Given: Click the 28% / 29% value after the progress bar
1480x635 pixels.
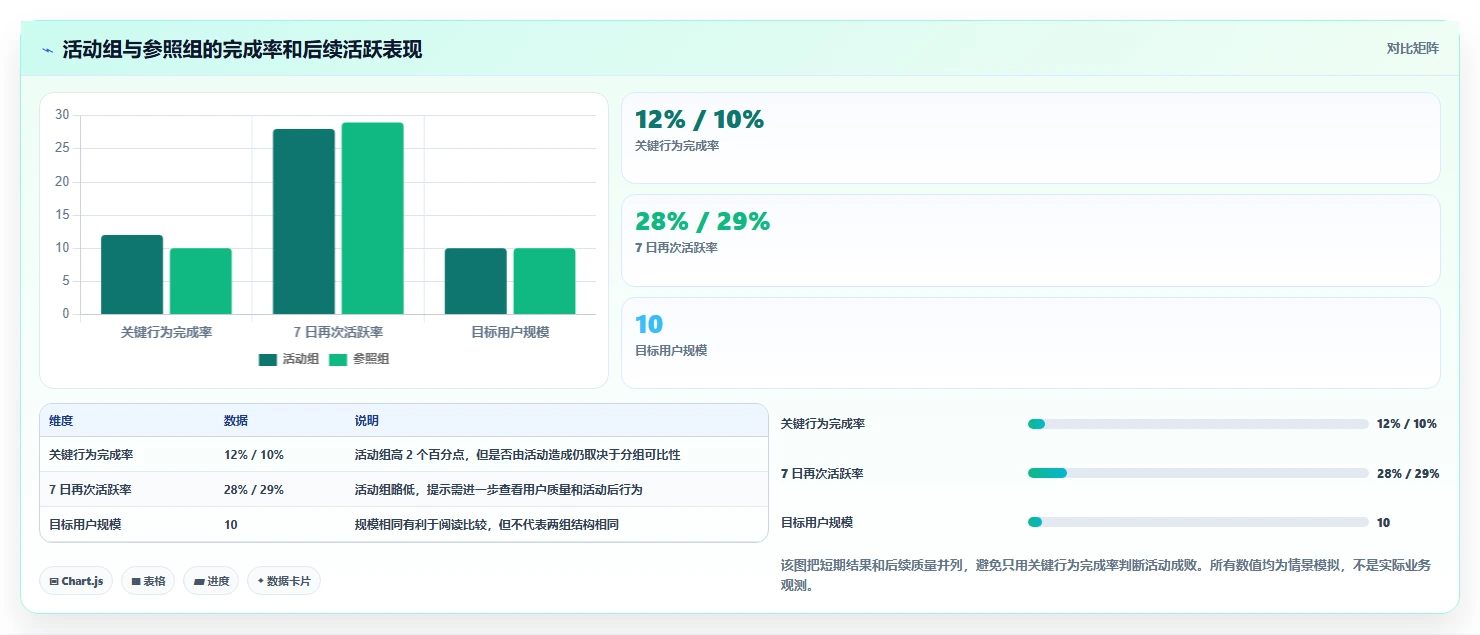Looking at the screenshot, I should (x=1408, y=474).
